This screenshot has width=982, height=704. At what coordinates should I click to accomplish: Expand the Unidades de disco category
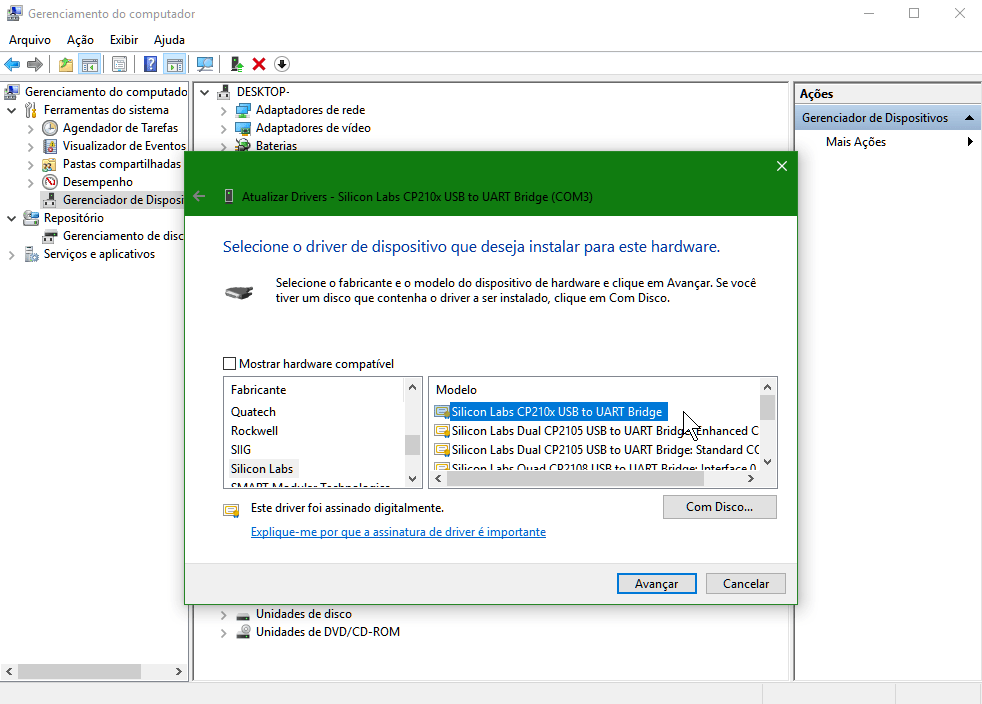(224, 615)
